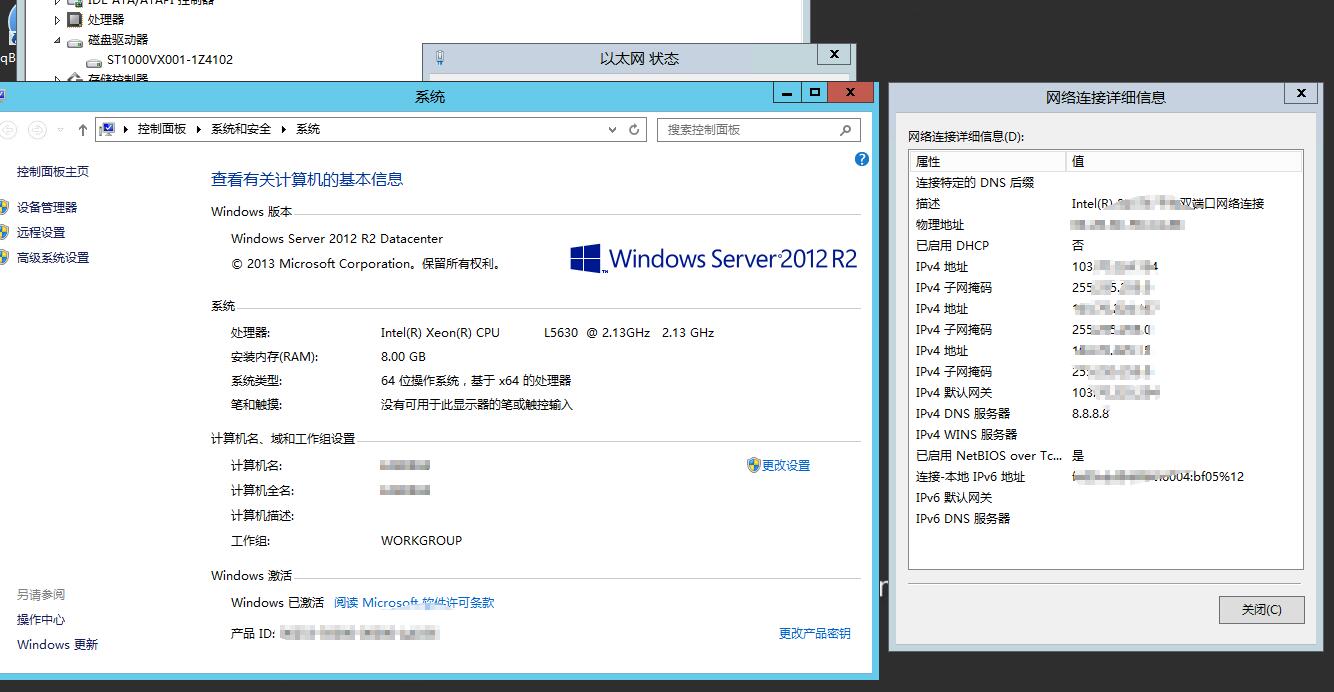The image size is (1334, 692).
Task: Click the ST1000VX001 disk icon
Action: (x=94, y=61)
